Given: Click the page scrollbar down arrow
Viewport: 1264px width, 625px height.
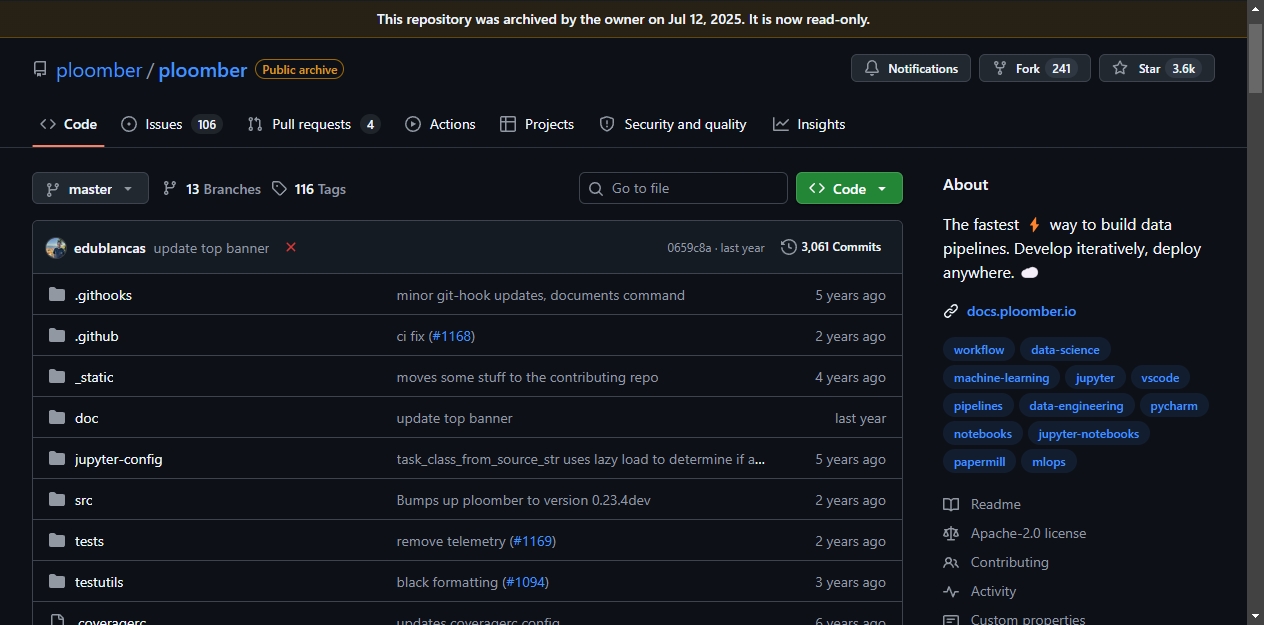Looking at the screenshot, I should pos(1255,616).
